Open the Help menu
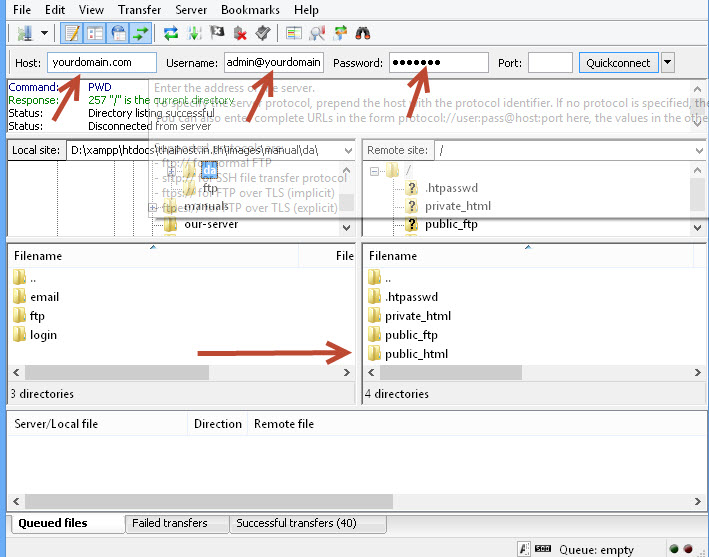This screenshot has width=709, height=557. click(x=306, y=9)
